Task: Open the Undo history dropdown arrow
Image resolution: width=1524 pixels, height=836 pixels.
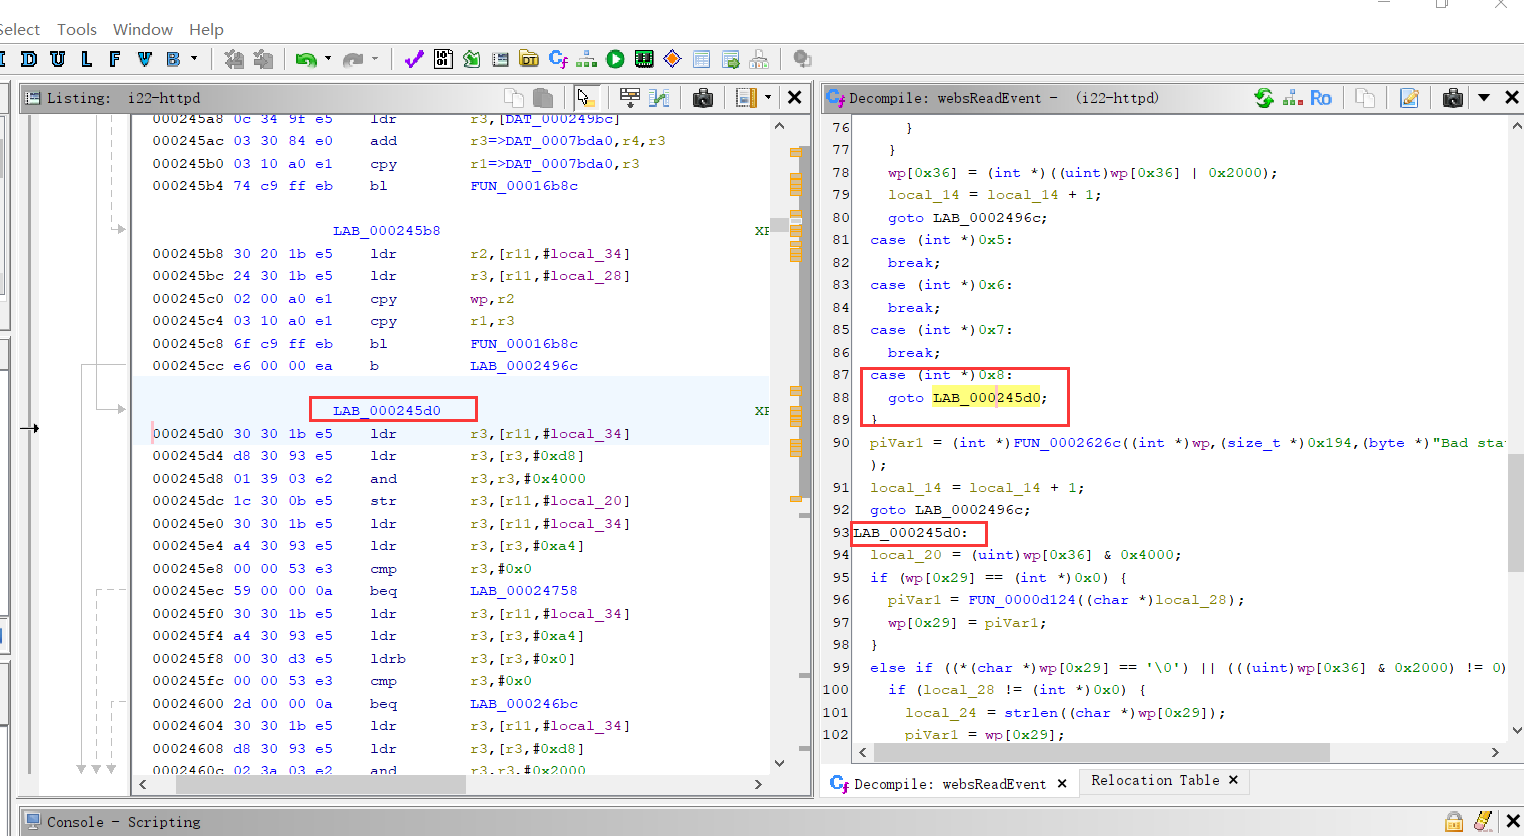Action: 327,59
